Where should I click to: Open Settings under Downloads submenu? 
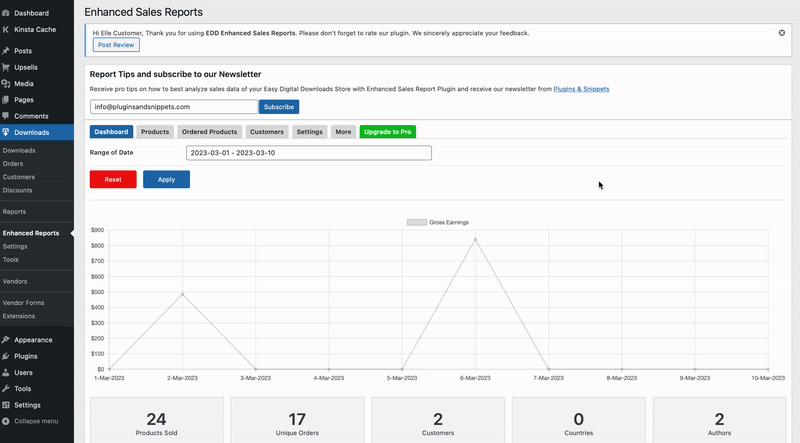coord(15,247)
